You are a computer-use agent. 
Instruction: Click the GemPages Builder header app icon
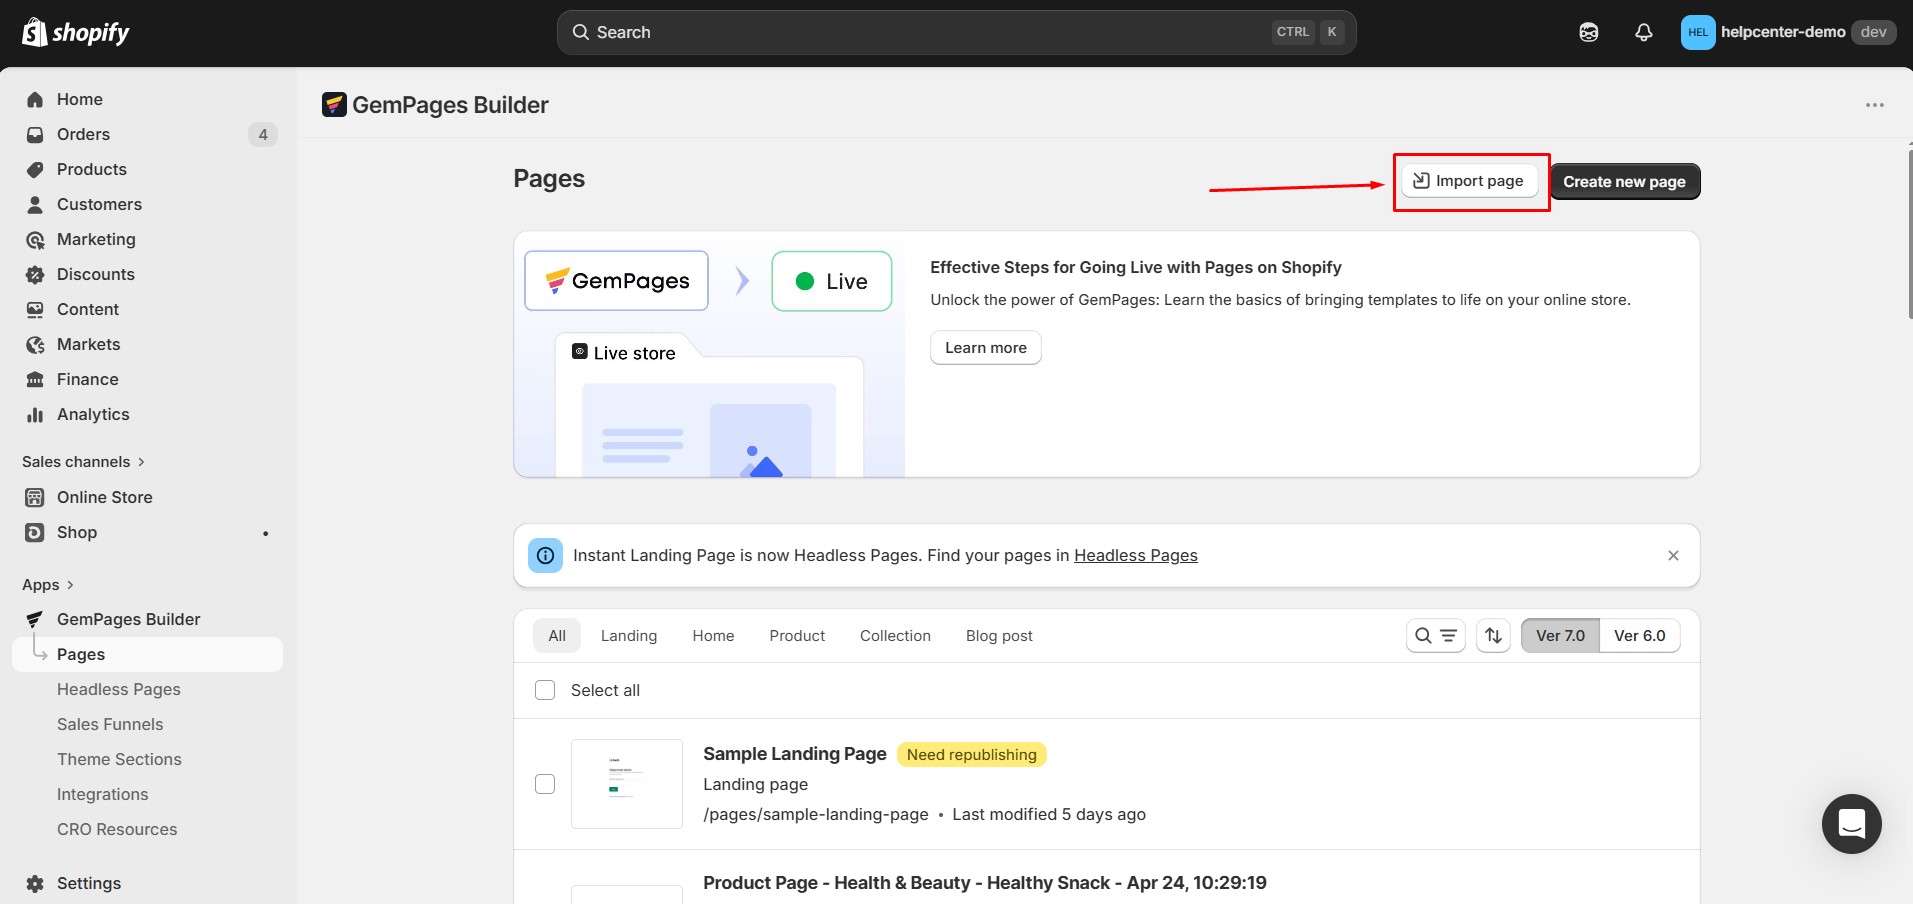pos(334,104)
